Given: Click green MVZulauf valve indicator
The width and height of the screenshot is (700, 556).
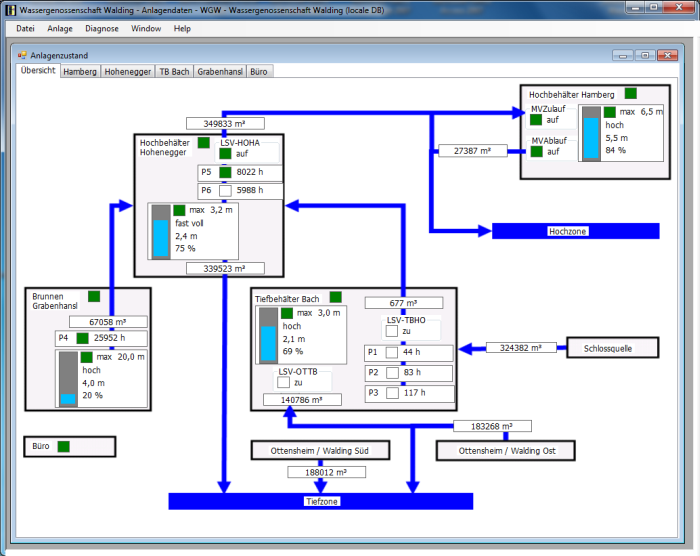Looking at the screenshot, I should pos(537,120).
